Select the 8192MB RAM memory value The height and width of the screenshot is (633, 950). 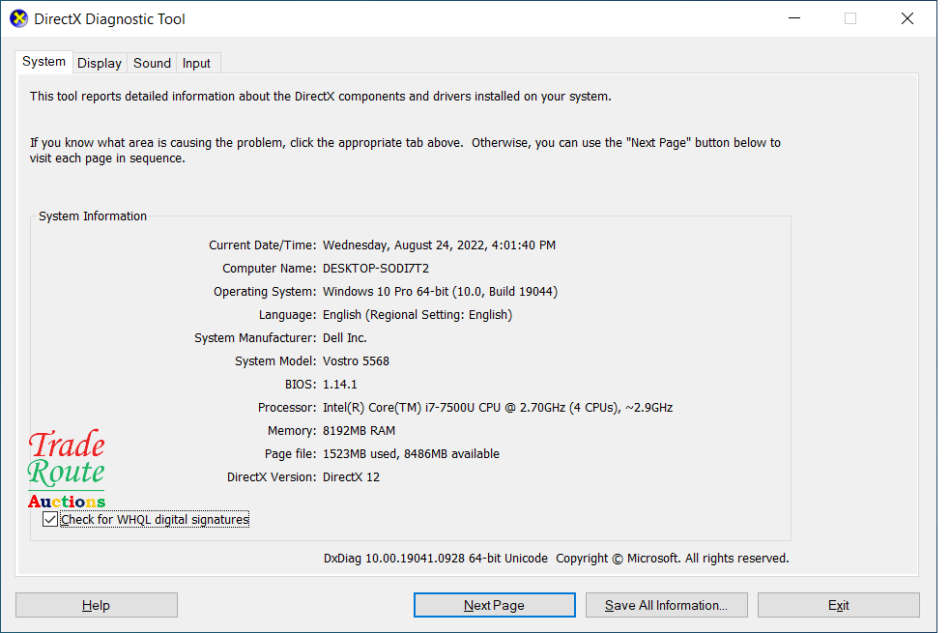pos(357,430)
